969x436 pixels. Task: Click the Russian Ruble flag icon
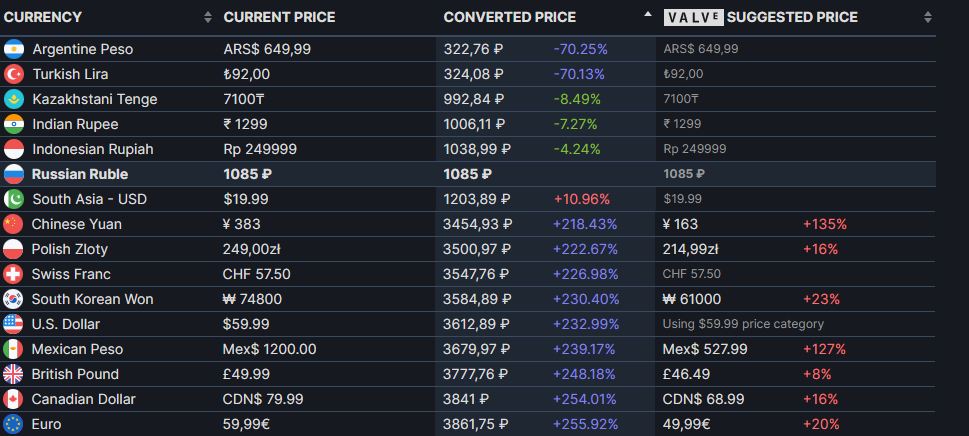coord(14,174)
